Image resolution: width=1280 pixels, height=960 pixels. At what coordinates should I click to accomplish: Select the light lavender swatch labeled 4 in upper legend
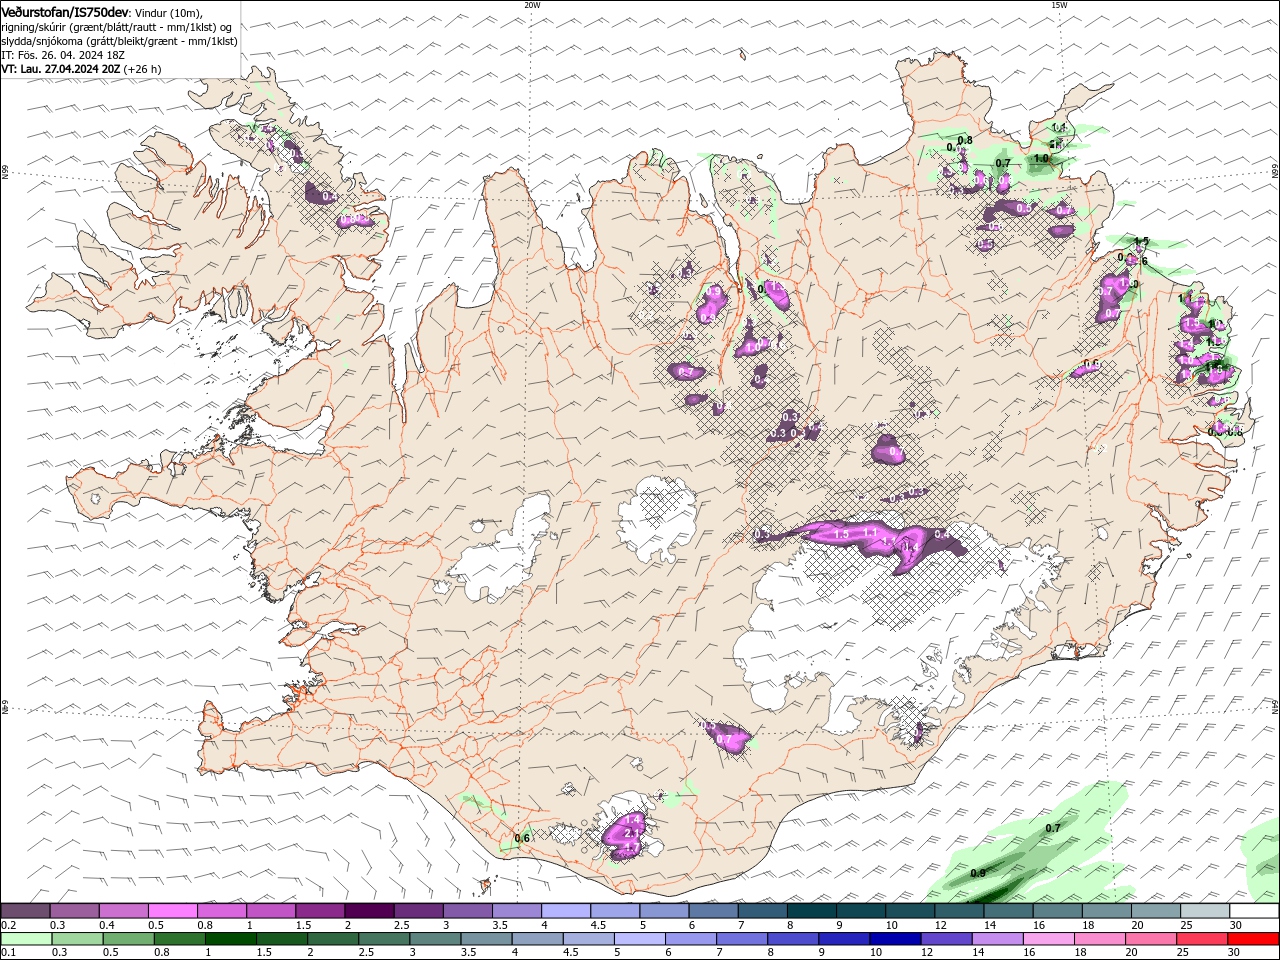(566, 911)
